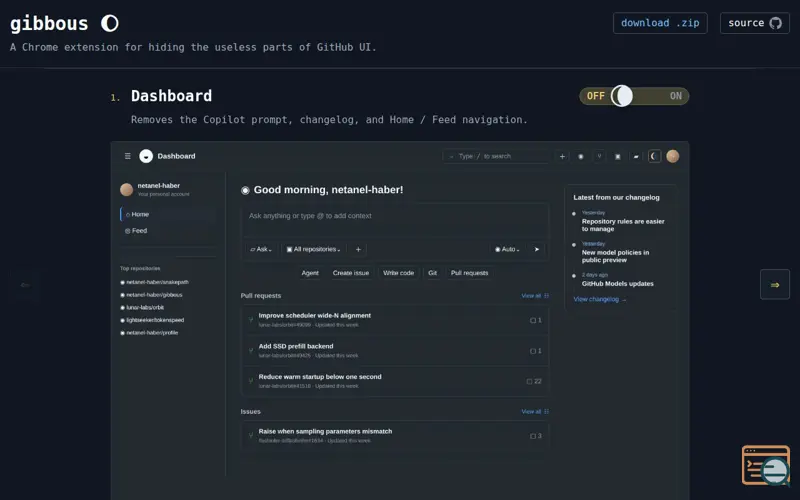Click the Type / to search field
800x500 pixels.
pos(495,156)
